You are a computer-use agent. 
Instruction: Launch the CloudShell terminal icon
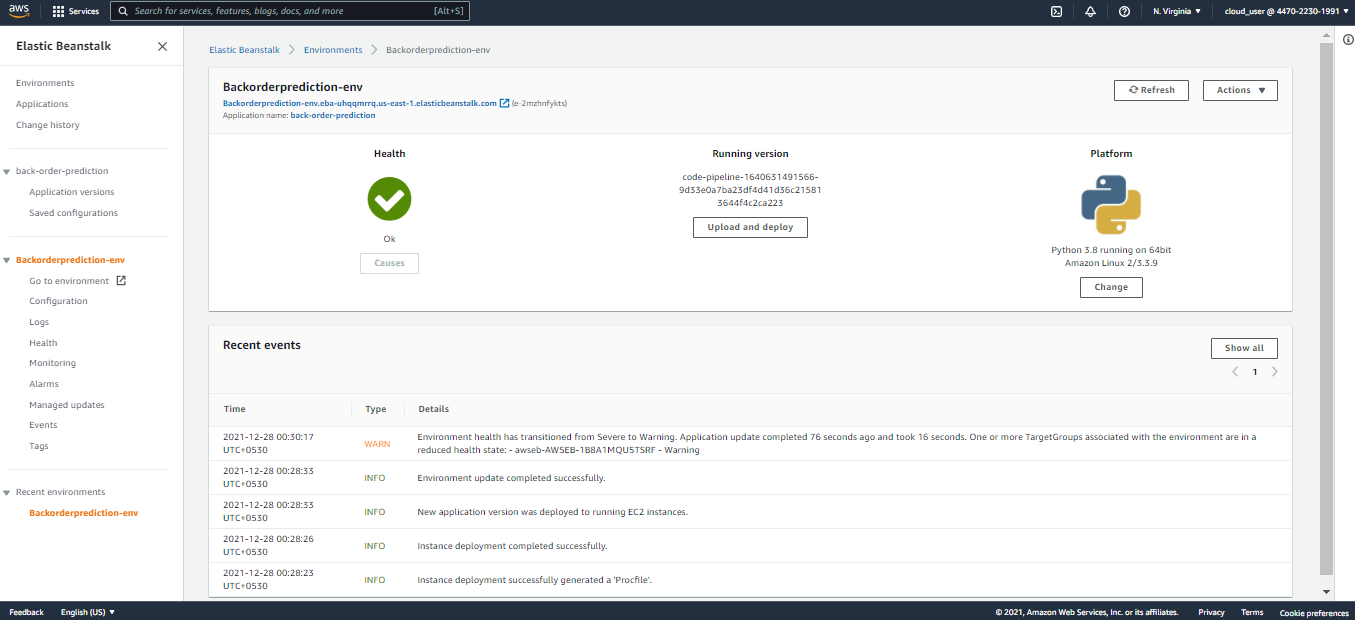point(1056,11)
